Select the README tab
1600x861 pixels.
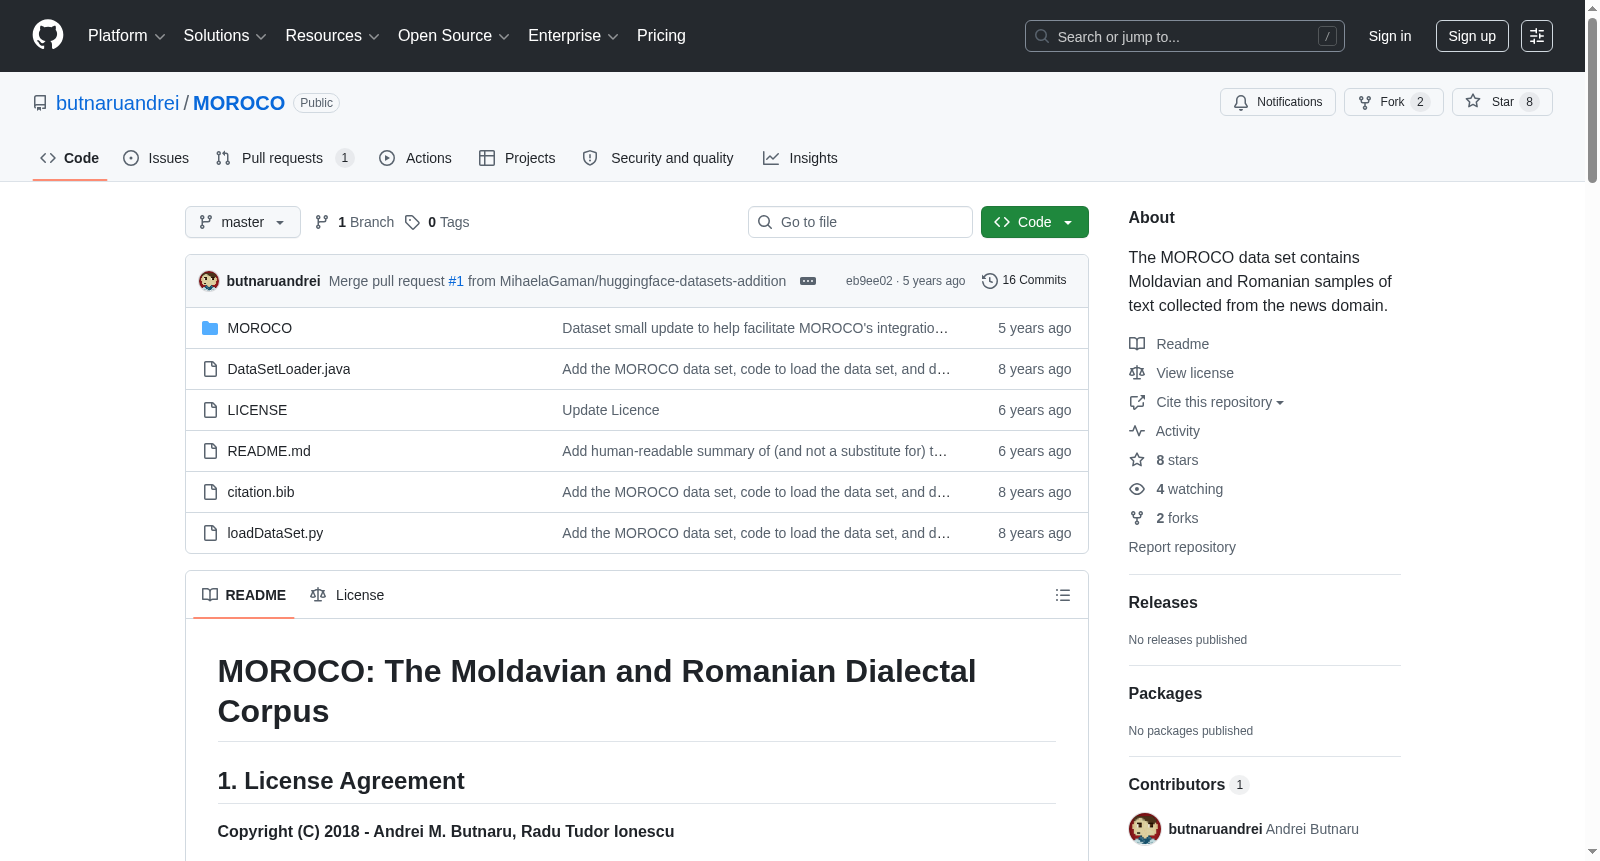244,595
